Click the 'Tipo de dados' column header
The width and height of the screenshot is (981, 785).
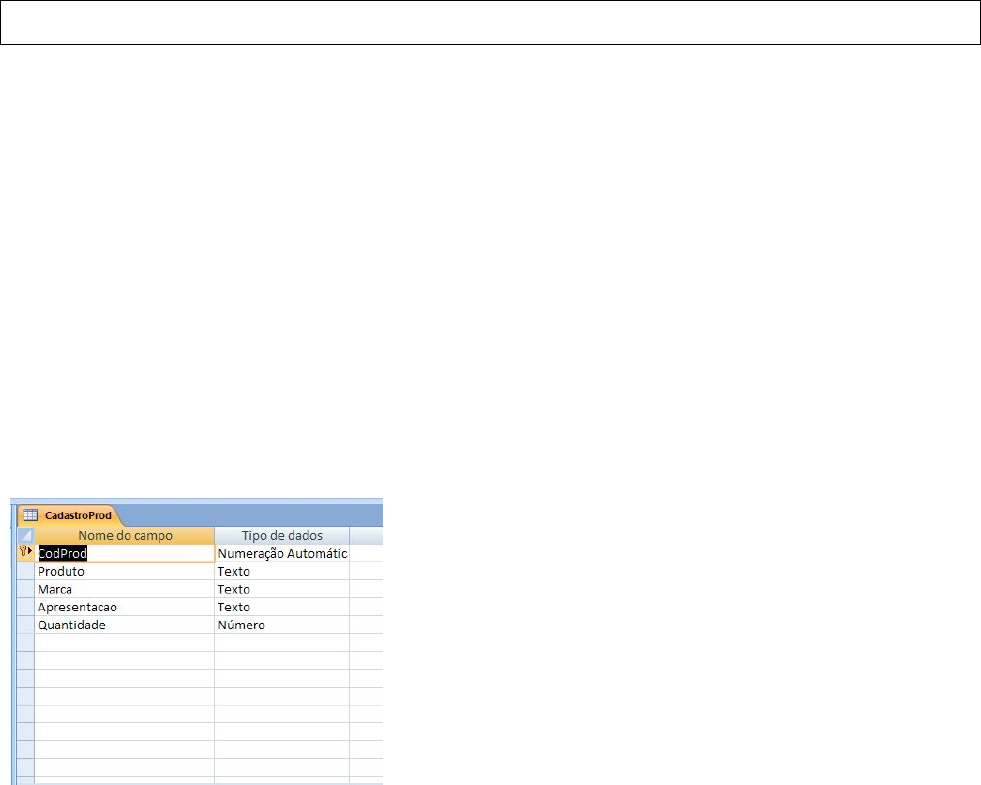point(282,536)
